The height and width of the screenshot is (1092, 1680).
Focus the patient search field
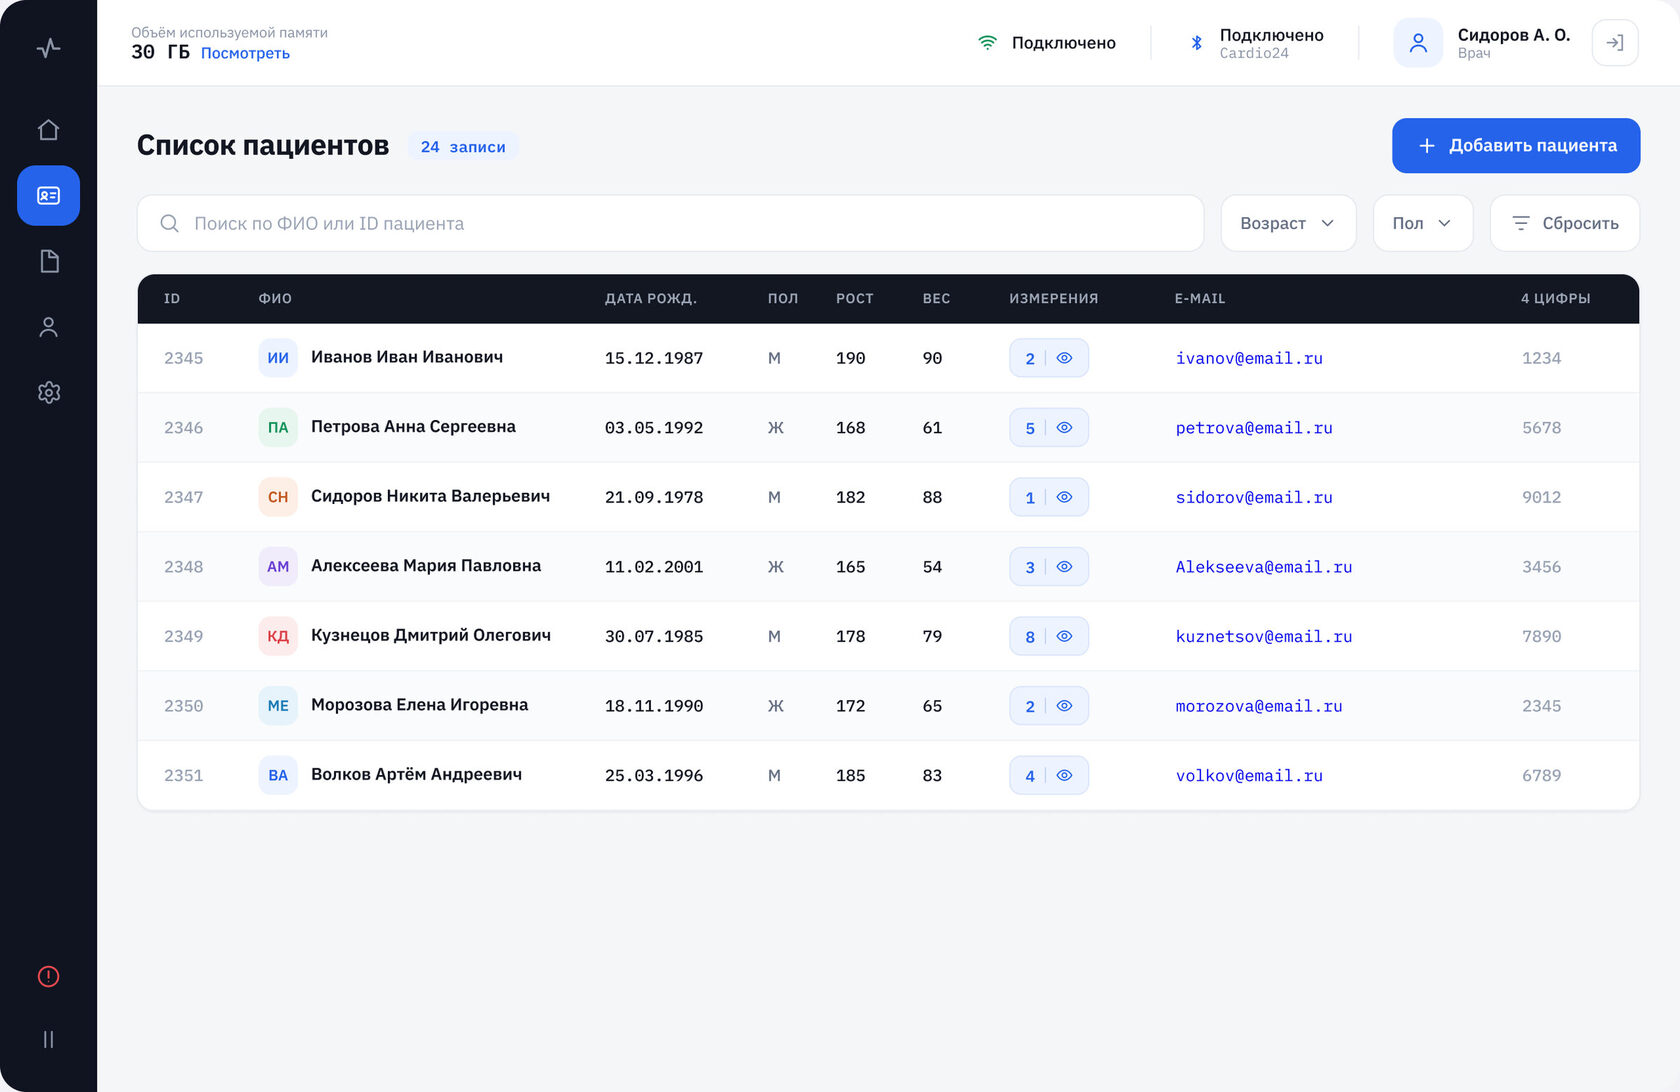coord(670,223)
